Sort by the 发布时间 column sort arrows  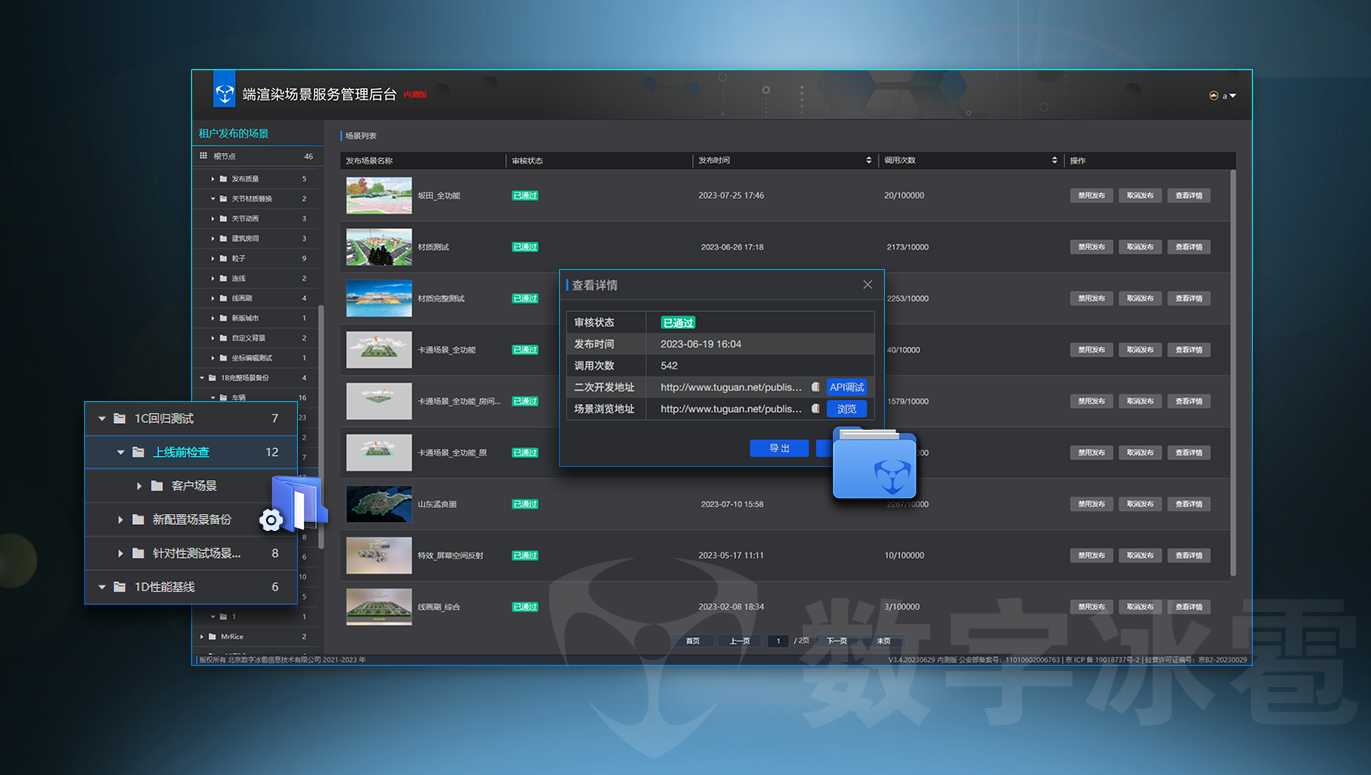[868, 160]
